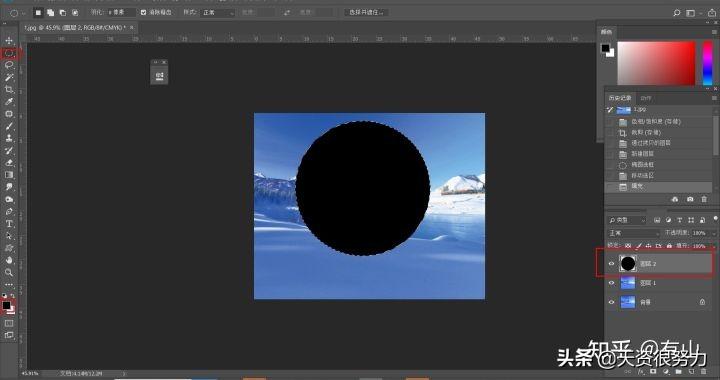Select layer 1 thumbnail in Layers panel
Image resolution: width=720 pixels, height=380 pixels.
coord(628,283)
